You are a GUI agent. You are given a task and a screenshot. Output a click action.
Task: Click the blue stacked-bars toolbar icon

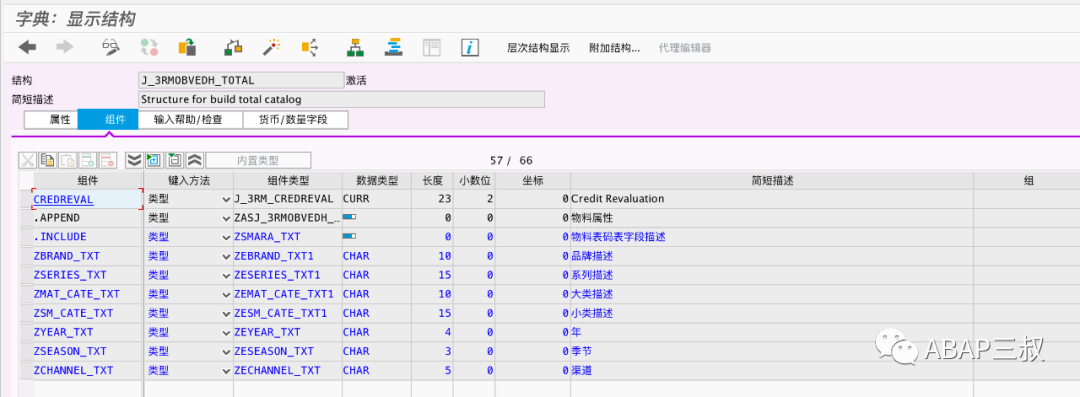click(x=393, y=47)
